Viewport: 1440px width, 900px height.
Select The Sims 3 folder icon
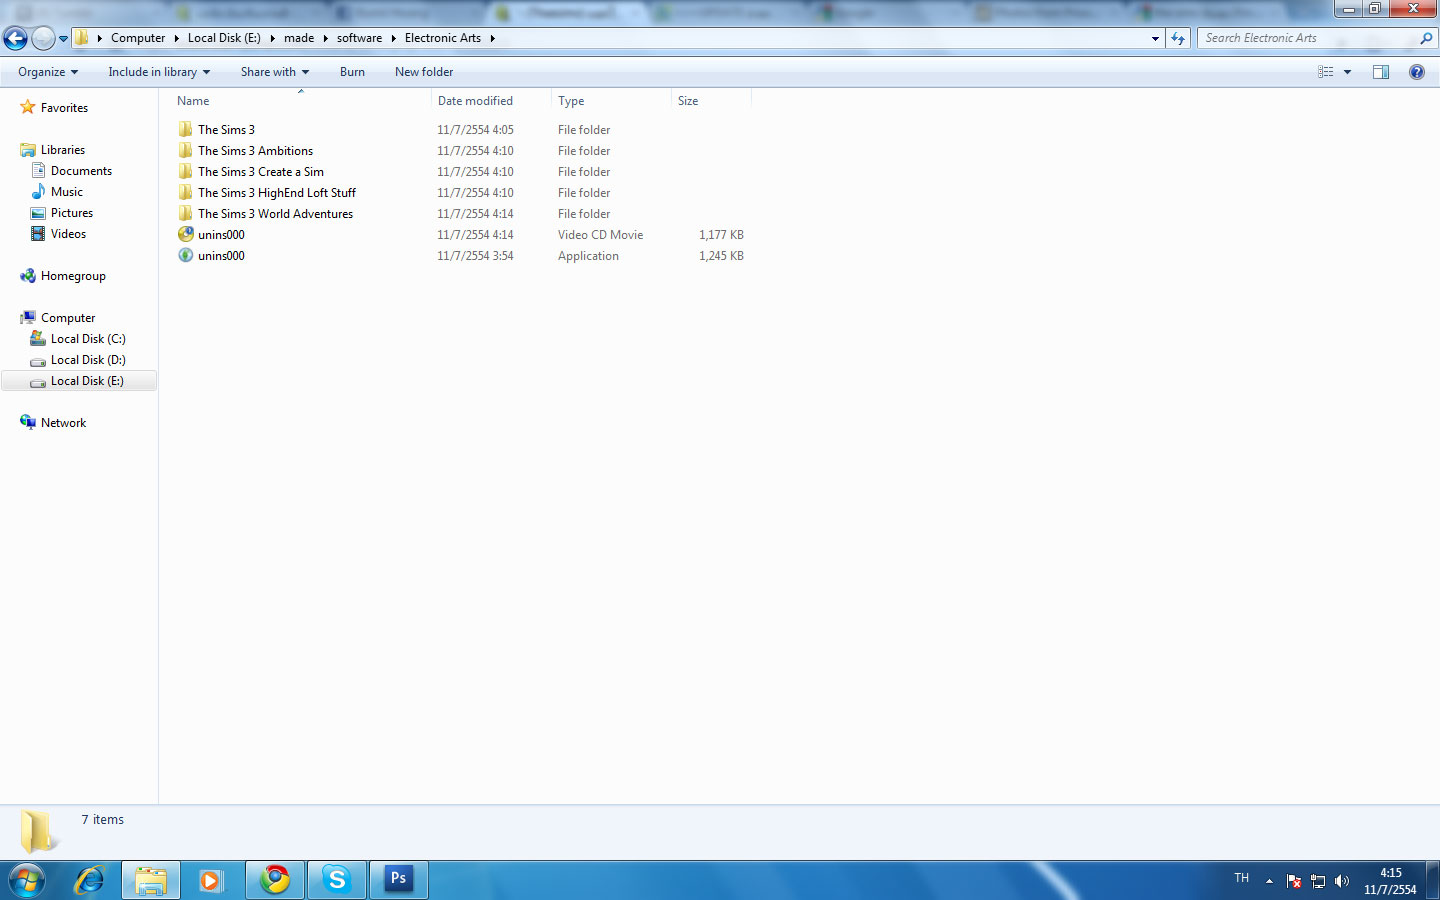[x=186, y=130]
